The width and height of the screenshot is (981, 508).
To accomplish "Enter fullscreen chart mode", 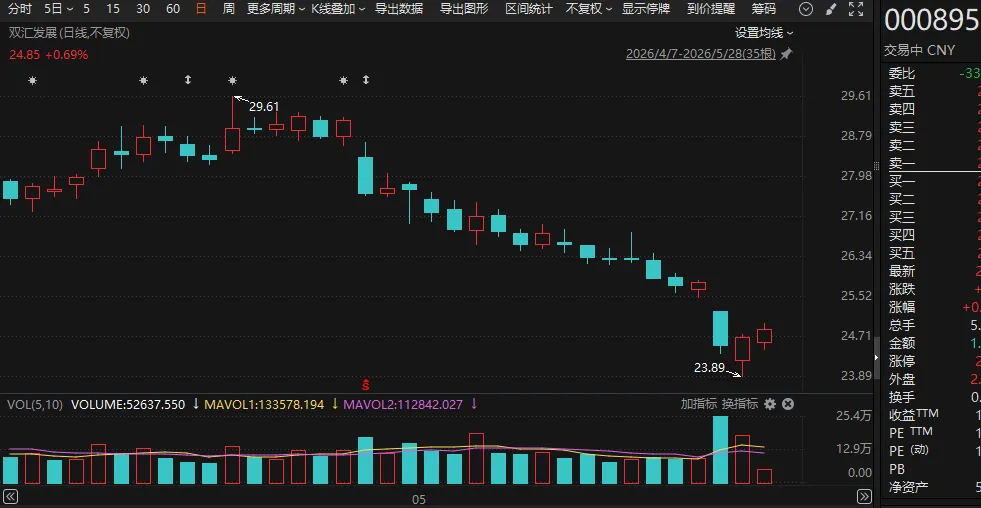I will 855,9.
